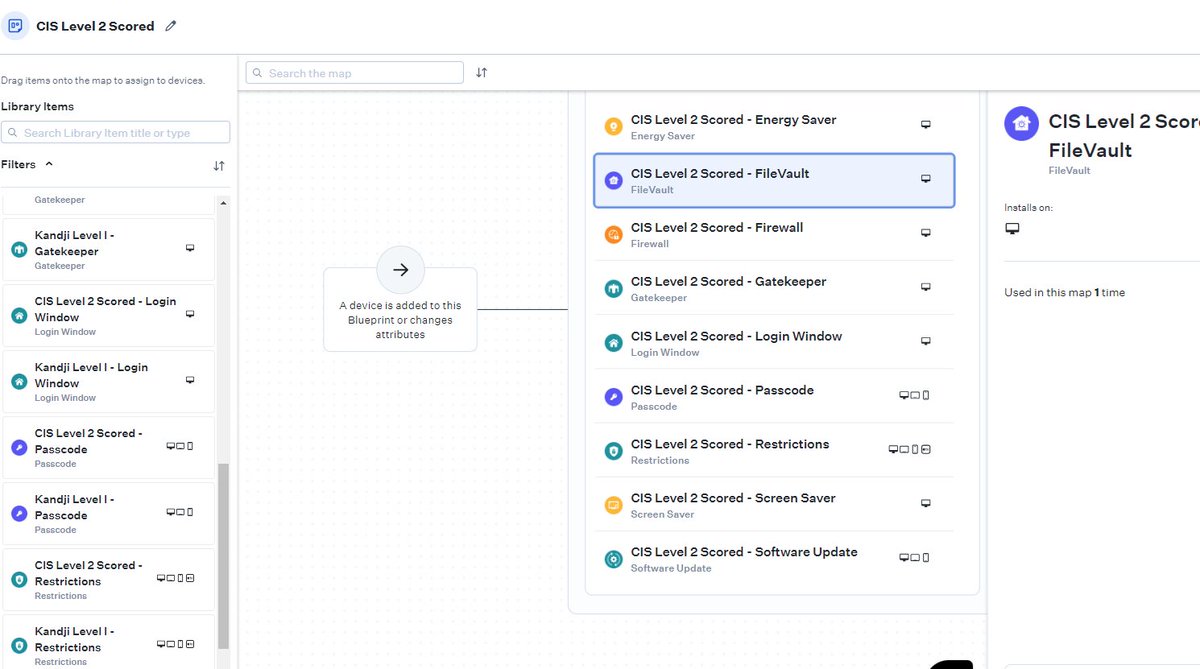
Task: Click library item CIS Level 2 Scored - Login Window
Action: (108, 315)
